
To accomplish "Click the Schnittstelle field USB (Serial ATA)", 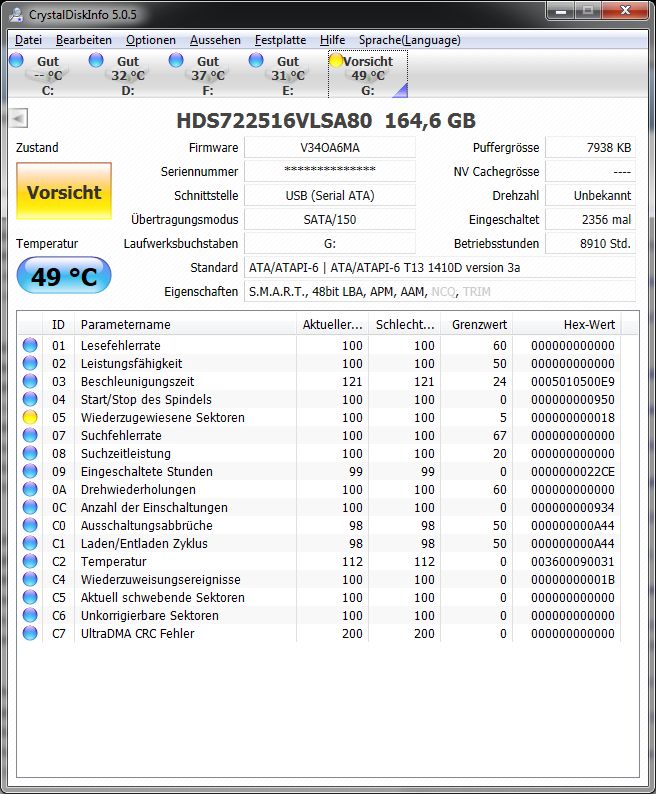I will point(330,195).
